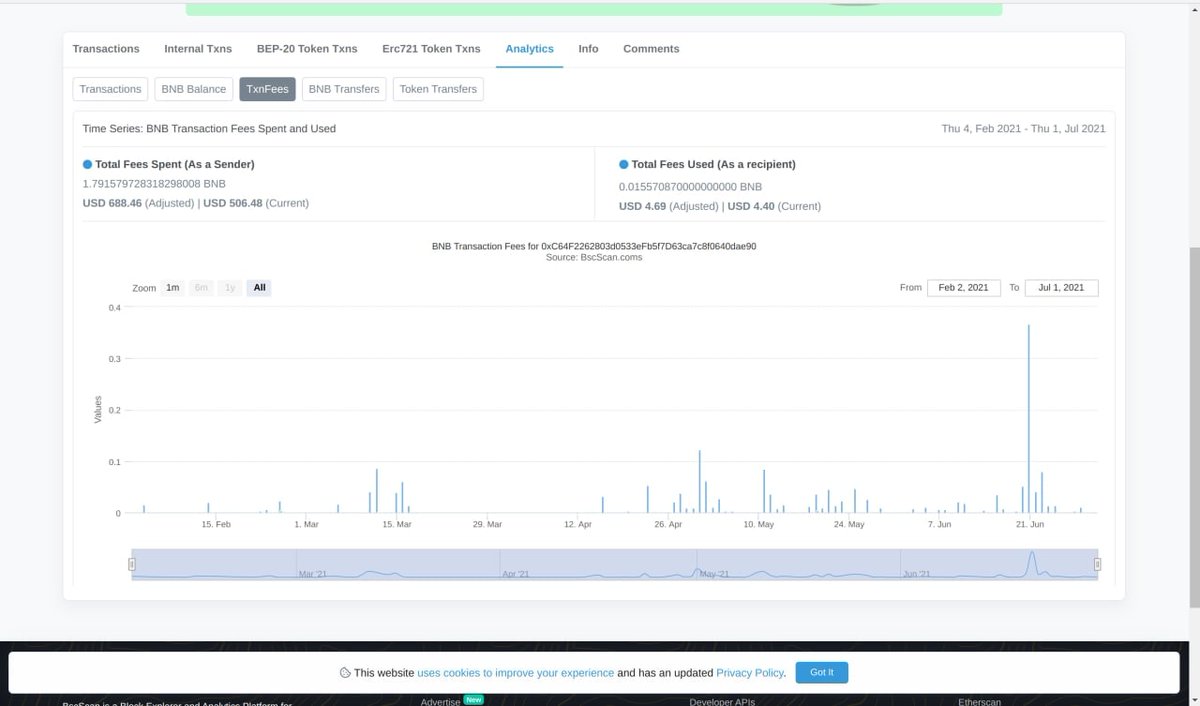1200x706 pixels.
Task: Click the chart title with address
Action: coord(594,246)
